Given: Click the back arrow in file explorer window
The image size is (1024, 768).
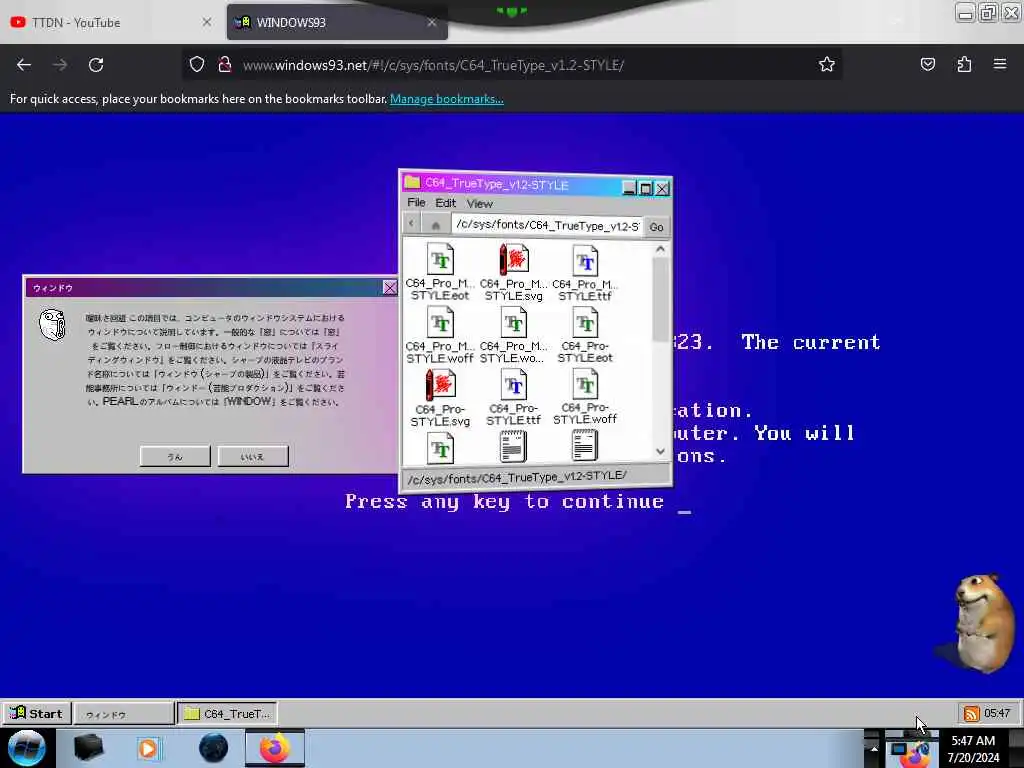Looking at the screenshot, I should click(411, 225).
